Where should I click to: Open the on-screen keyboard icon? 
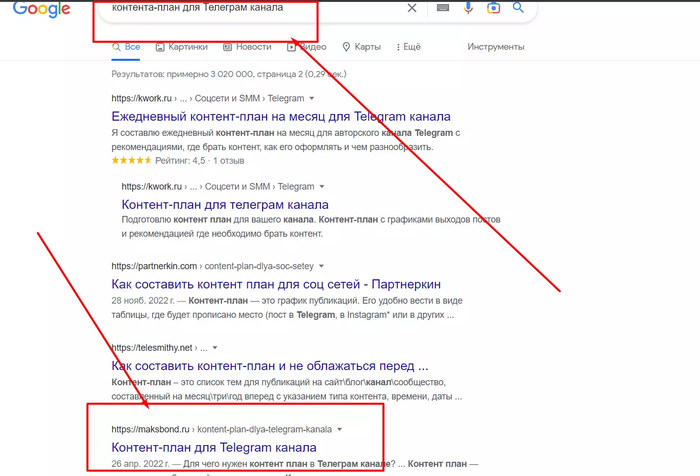(443, 8)
